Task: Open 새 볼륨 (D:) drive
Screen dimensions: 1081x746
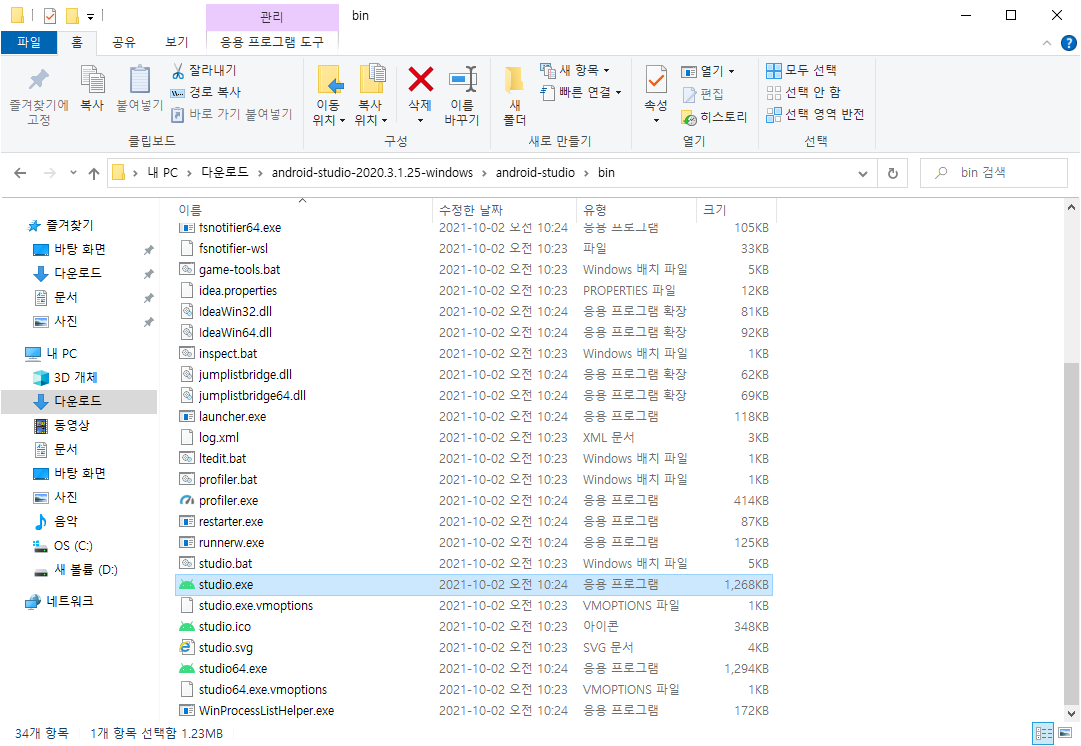Action: 85,570
